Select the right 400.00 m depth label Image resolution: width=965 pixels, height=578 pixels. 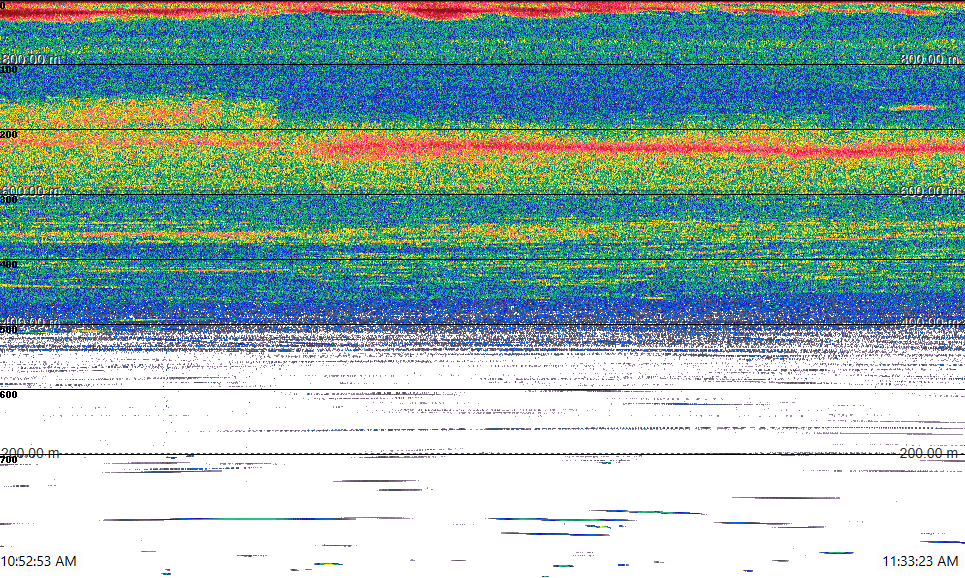pos(929,322)
